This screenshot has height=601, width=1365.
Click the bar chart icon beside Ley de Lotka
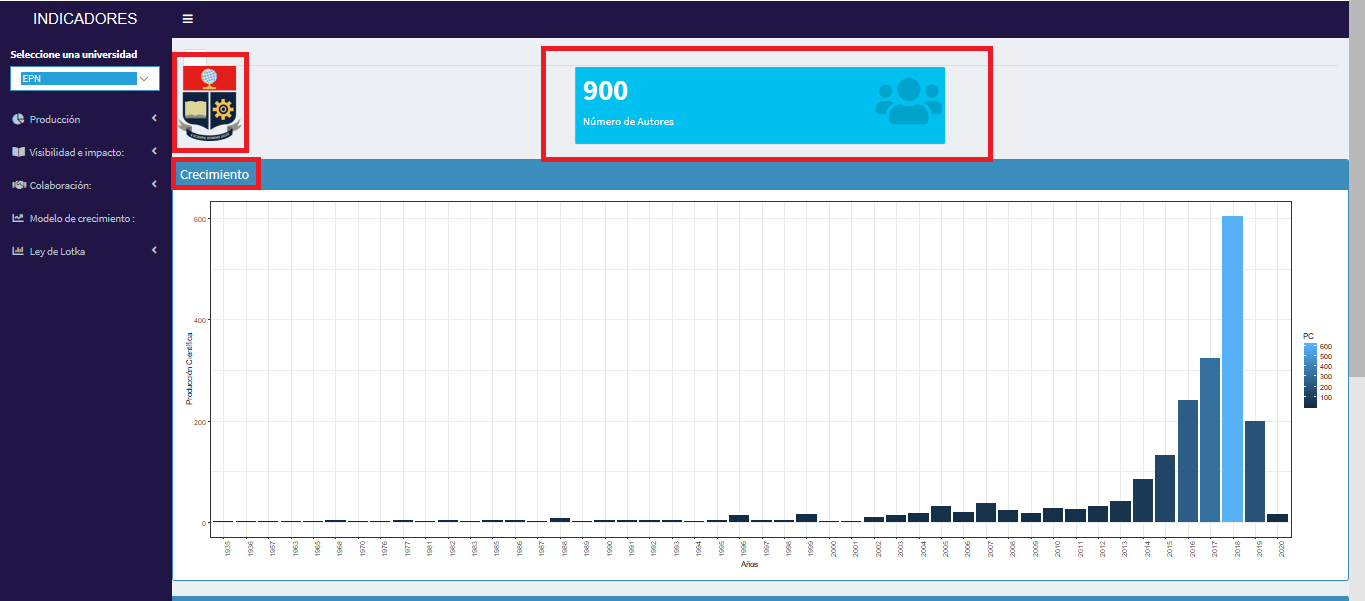[x=18, y=251]
